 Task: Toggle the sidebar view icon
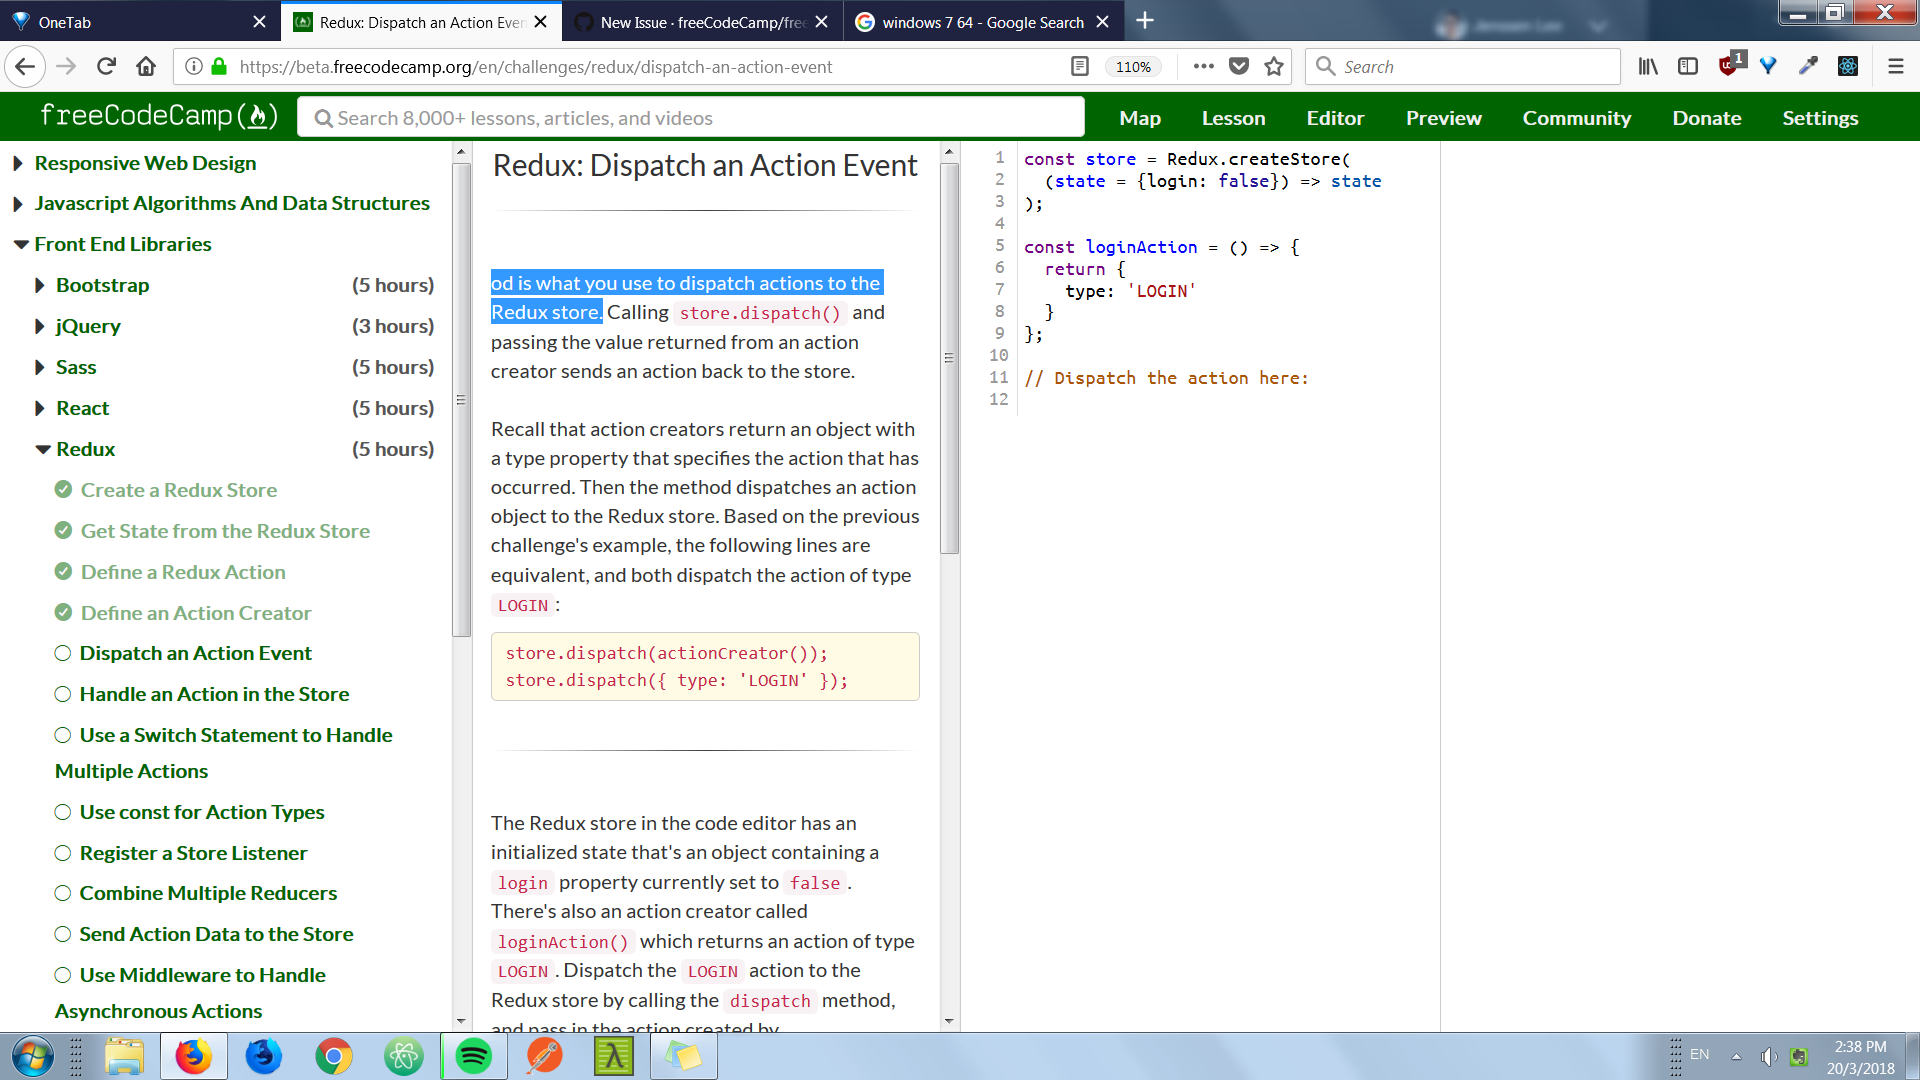click(1689, 66)
